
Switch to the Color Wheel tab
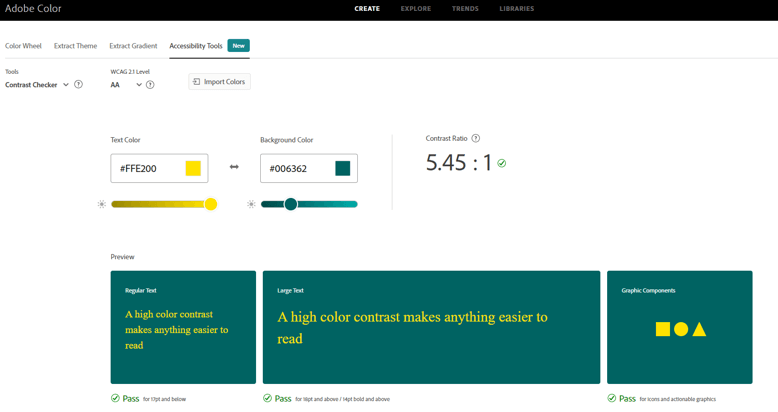(23, 46)
